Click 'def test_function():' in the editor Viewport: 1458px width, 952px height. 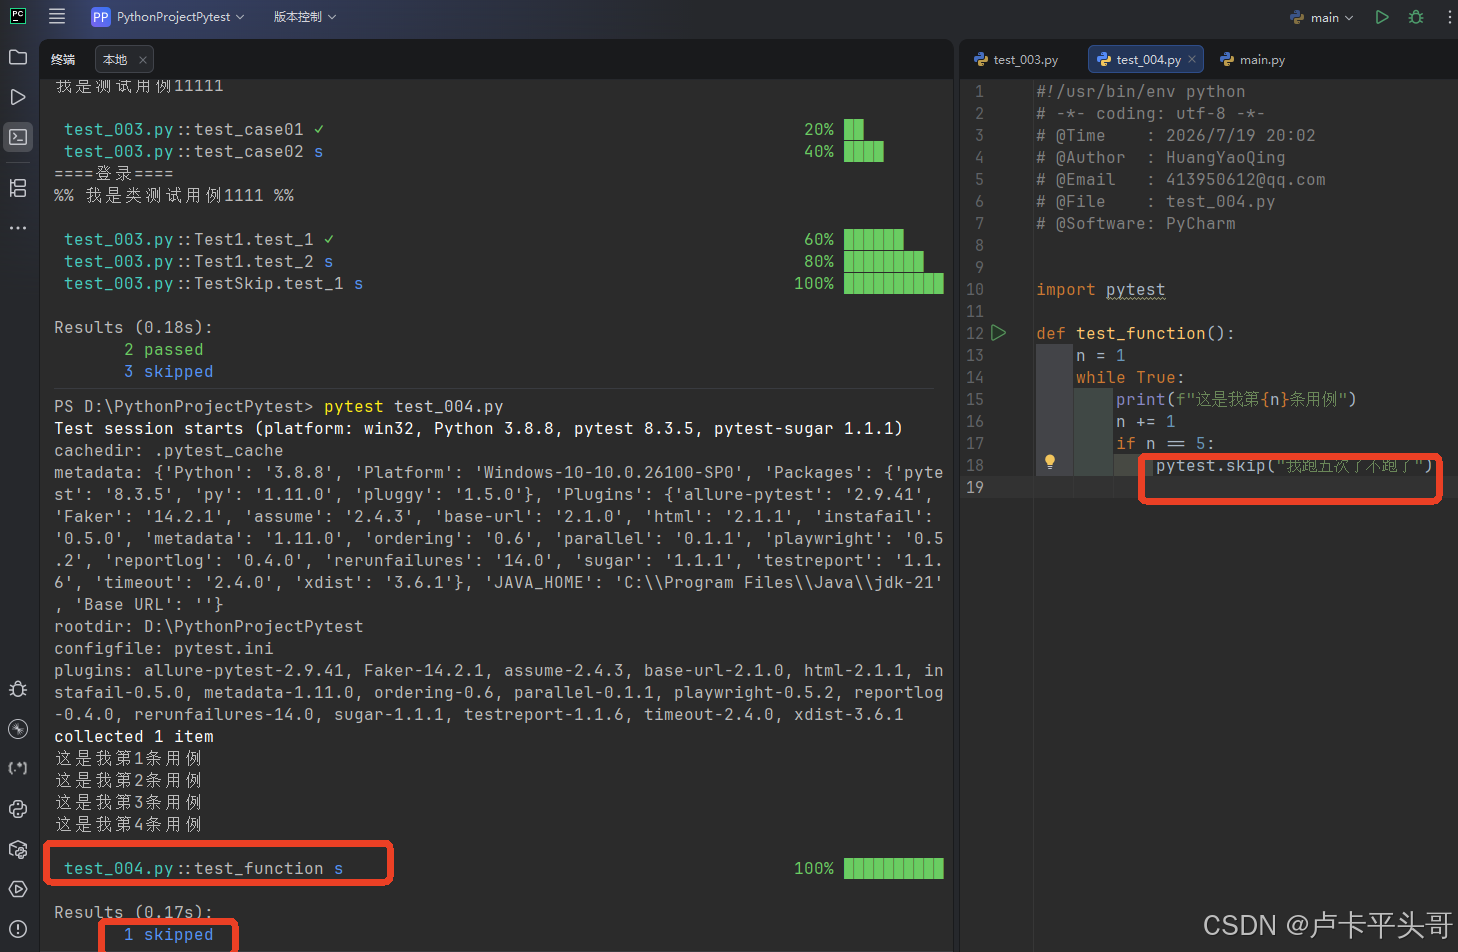pos(1135,334)
